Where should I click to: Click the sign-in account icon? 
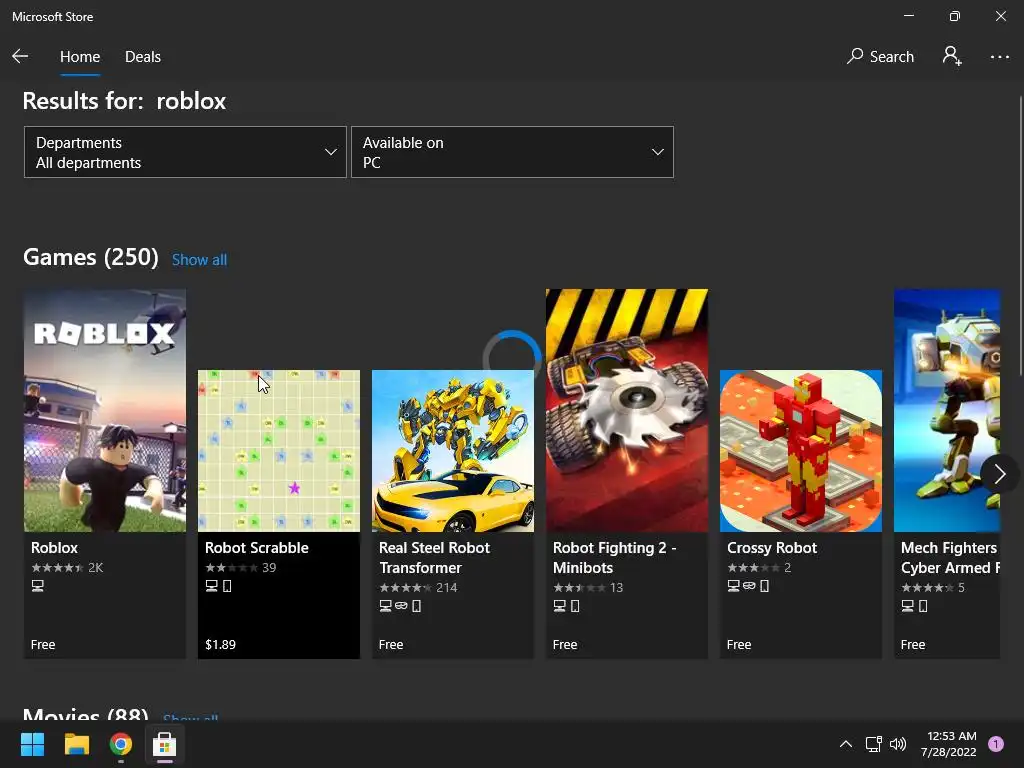click(952, 56)
